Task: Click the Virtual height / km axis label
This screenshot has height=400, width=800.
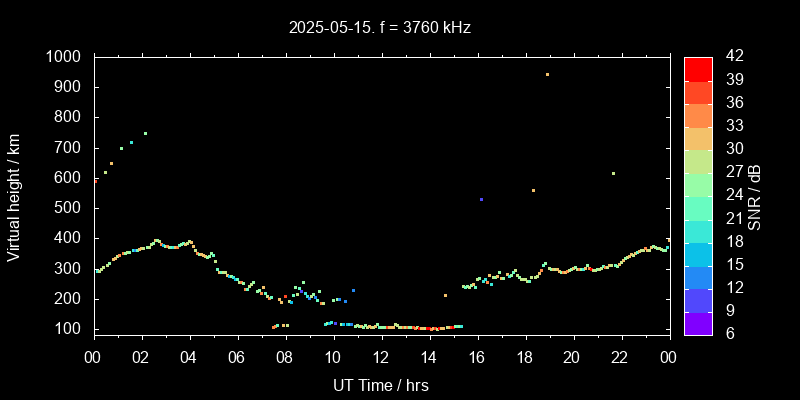Action: pos(14,196)
